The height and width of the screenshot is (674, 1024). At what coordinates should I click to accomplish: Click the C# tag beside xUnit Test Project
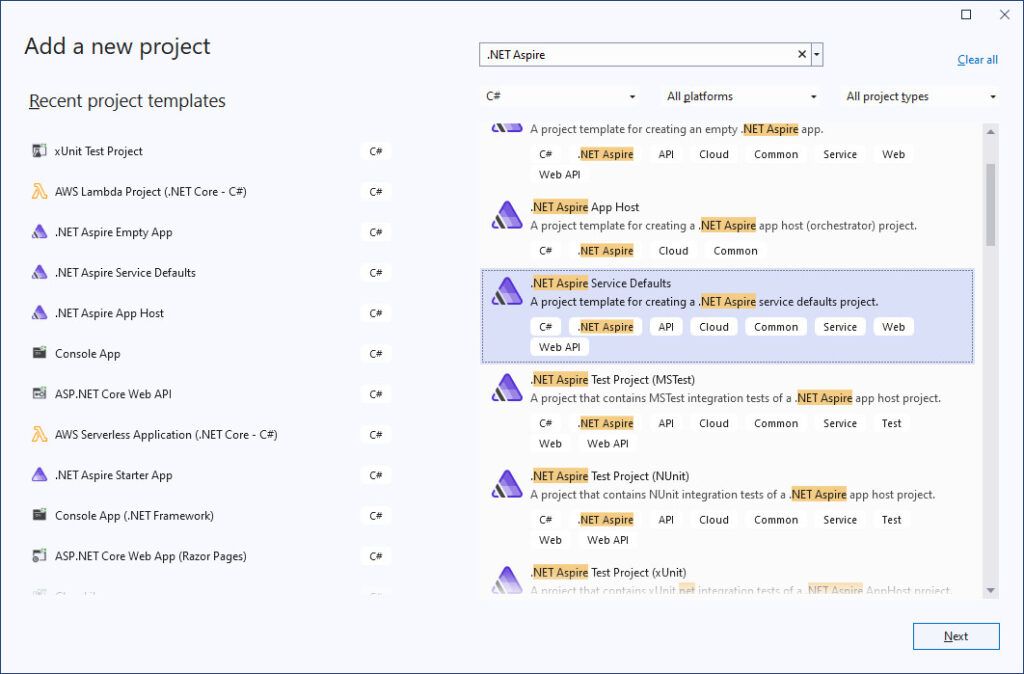376,151
